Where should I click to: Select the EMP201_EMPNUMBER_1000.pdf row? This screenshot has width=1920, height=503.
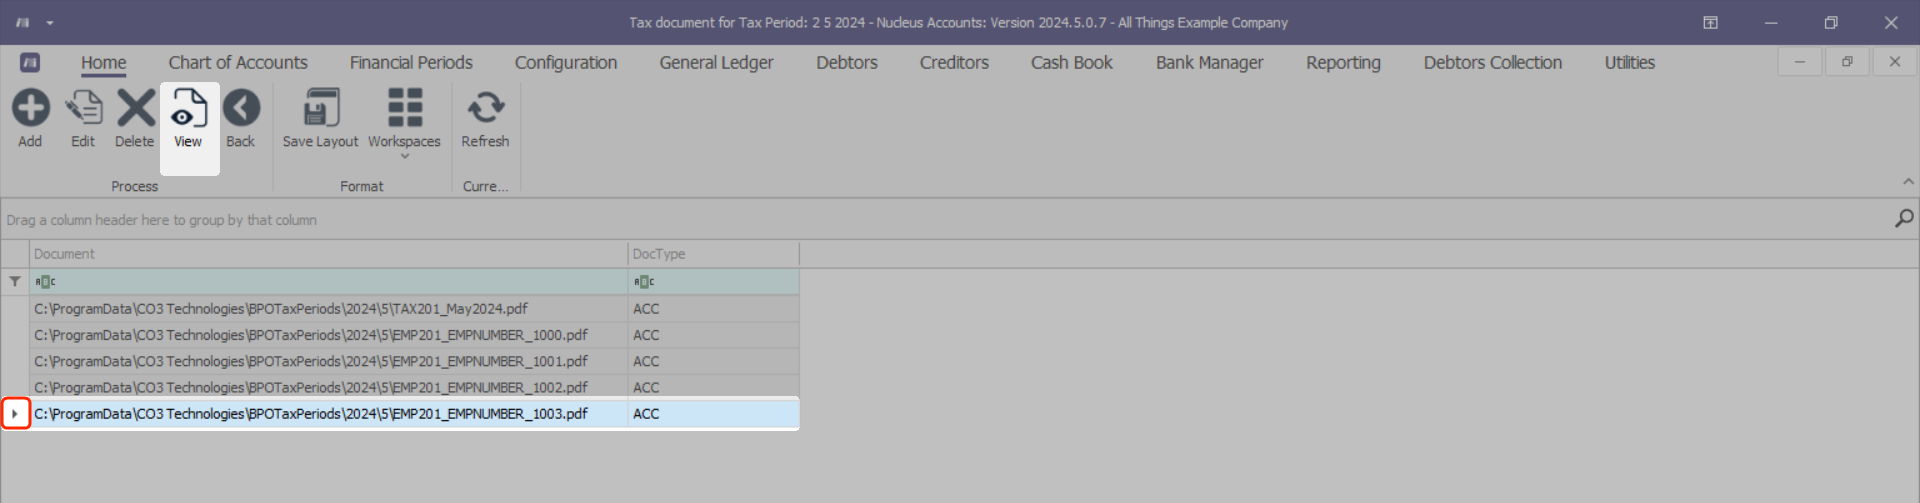click(x=414, y=335)
